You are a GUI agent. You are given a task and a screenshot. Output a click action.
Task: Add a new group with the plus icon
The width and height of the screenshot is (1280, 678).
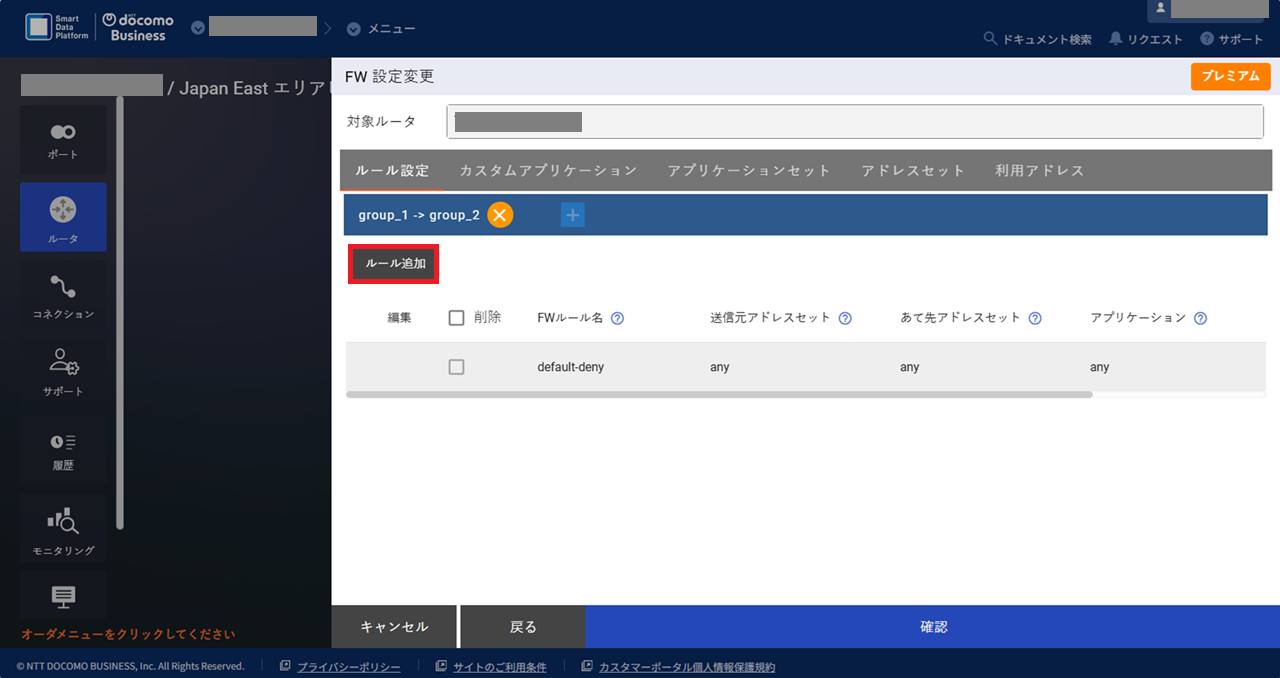(573, 215)
